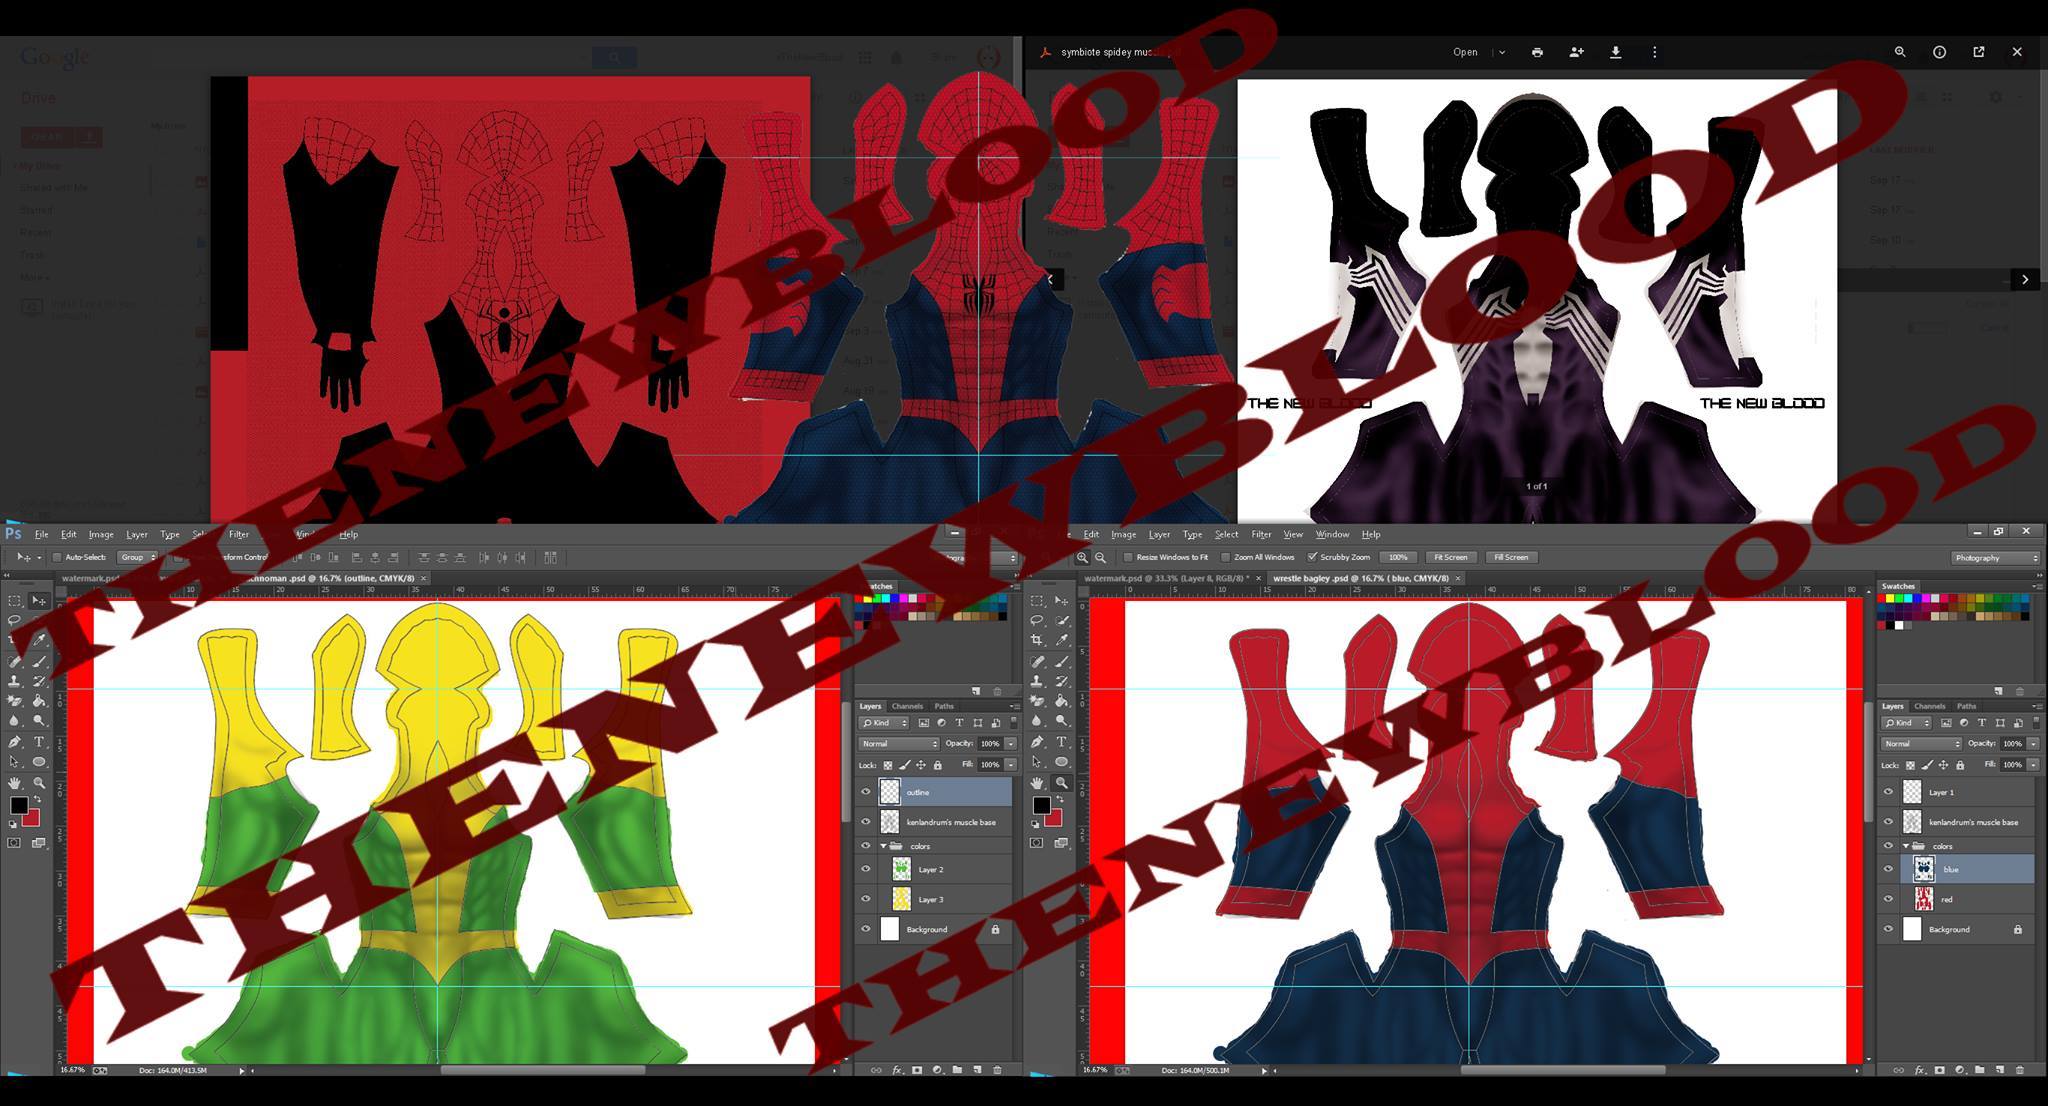Select Ellipse shape tool in left Photoshop window

tap(39, 762)
